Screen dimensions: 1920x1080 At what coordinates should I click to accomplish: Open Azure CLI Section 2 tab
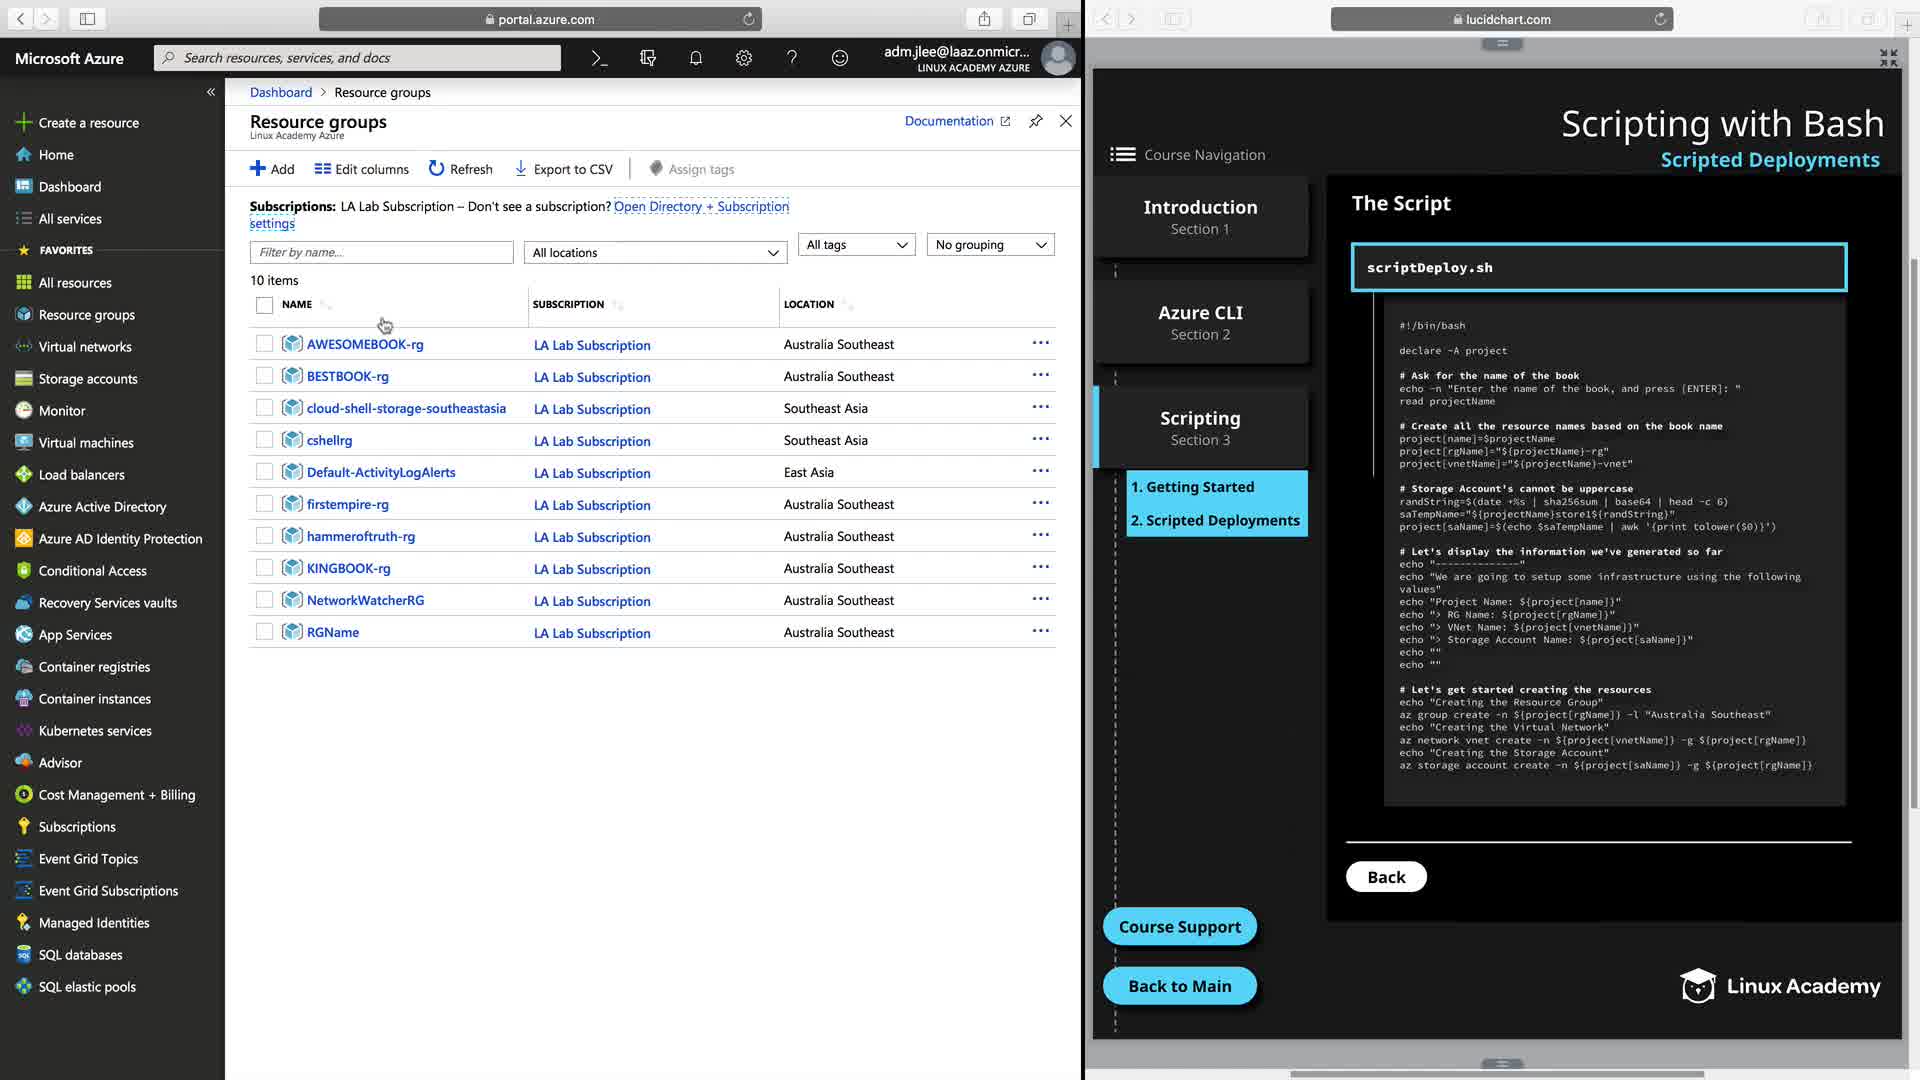(1200, 322)
